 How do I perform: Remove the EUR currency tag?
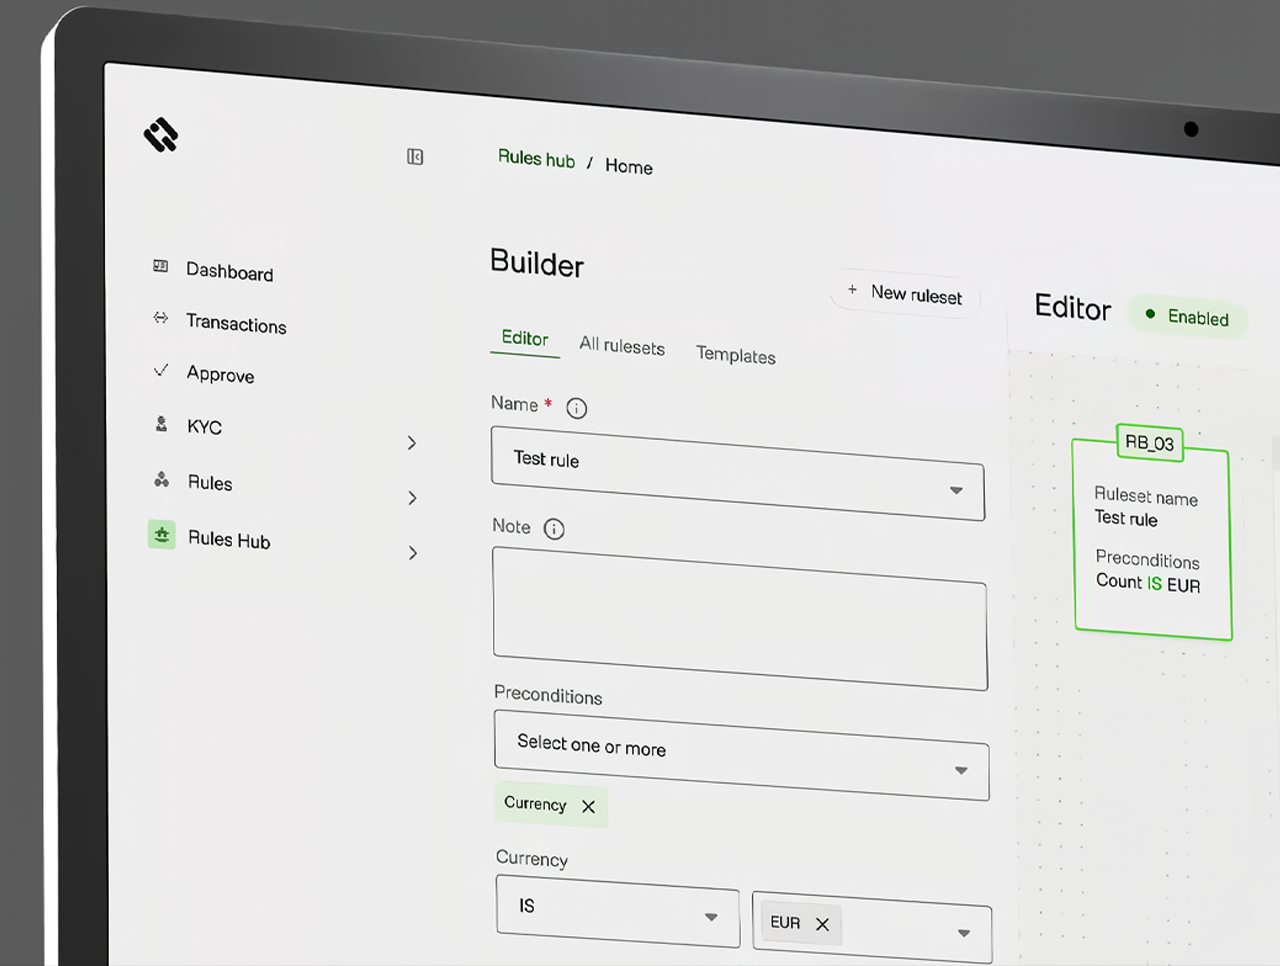click(822, 924)
